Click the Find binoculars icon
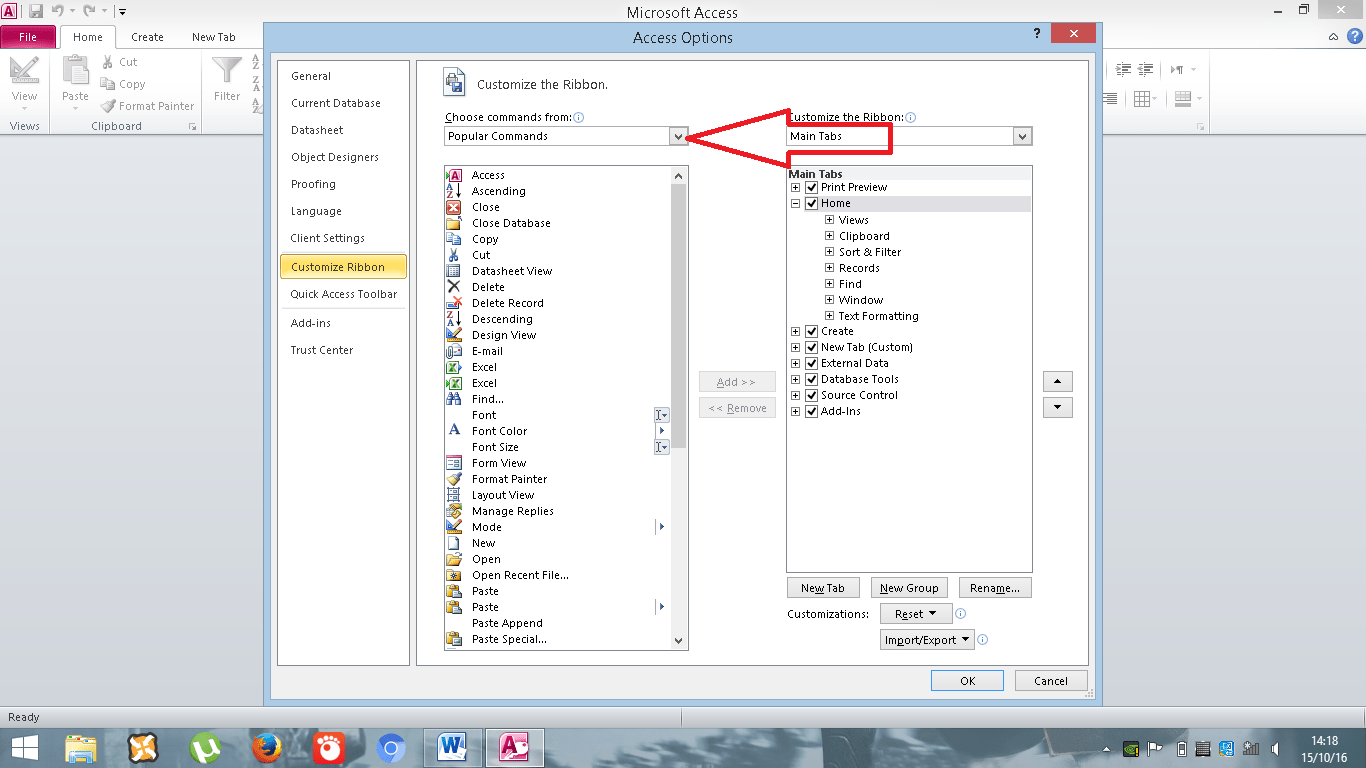The height and width of the screenshot is (768, 1366). 453,399
